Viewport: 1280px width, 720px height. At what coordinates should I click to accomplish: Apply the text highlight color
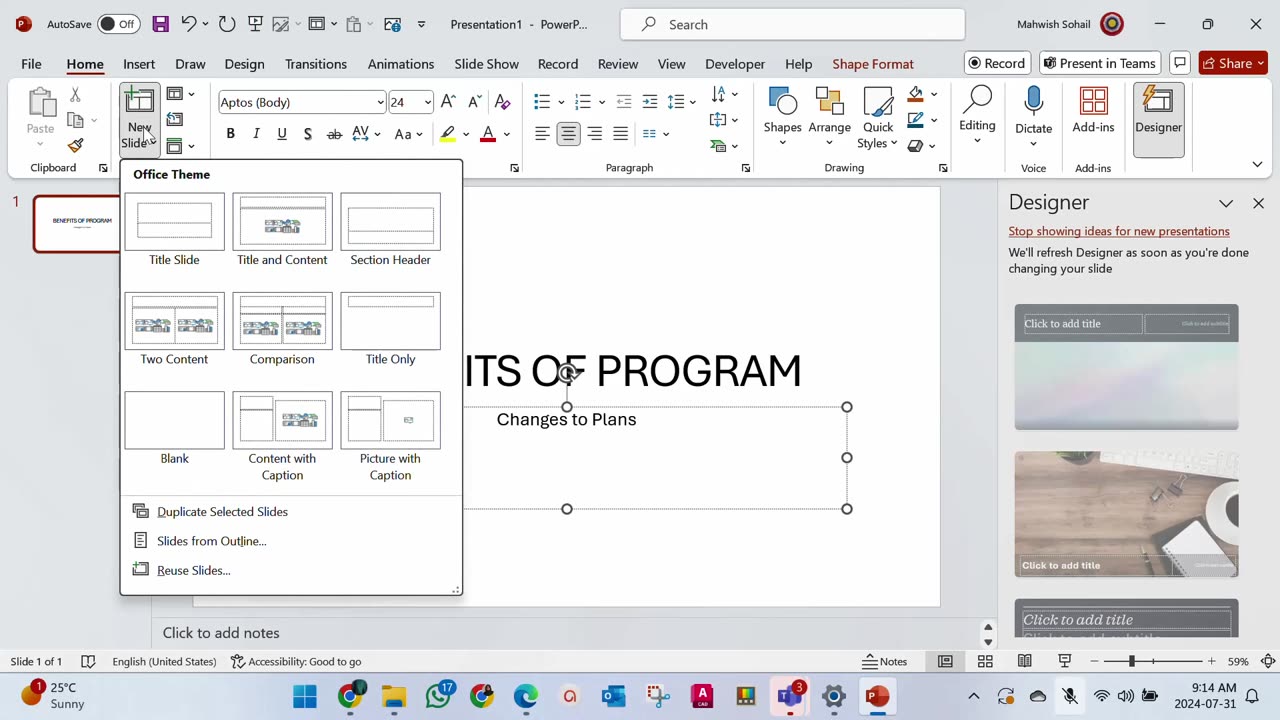point(448,134)
